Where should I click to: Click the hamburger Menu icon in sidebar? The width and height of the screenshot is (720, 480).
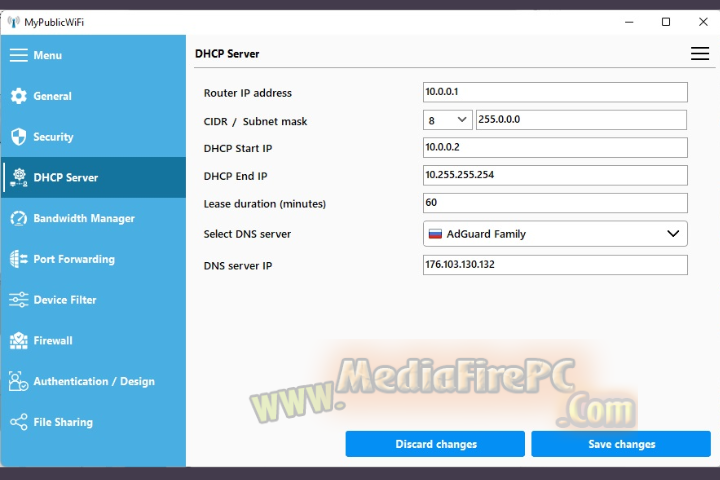click(x=19, y=55)
